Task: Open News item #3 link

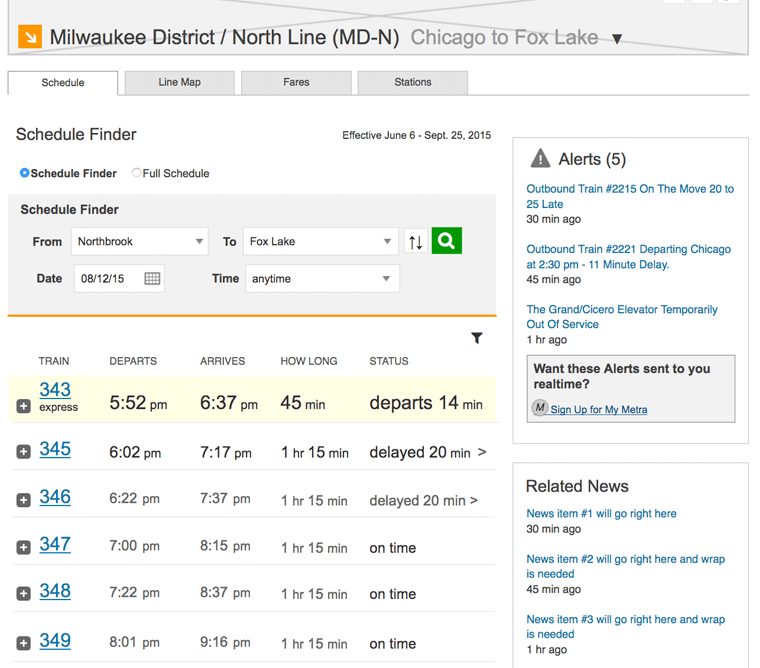Action: pos(626,627)
